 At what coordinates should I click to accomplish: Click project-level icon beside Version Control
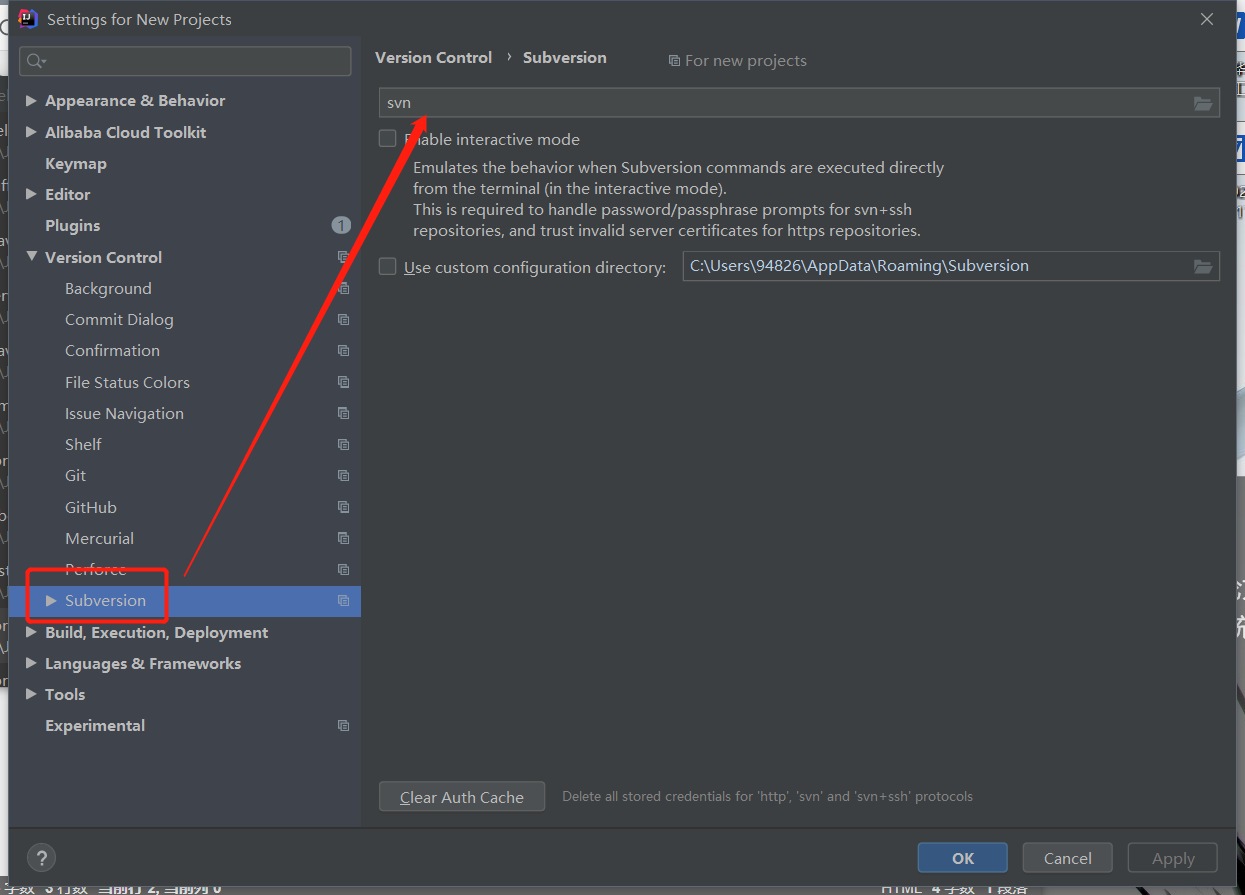[343, 257]
